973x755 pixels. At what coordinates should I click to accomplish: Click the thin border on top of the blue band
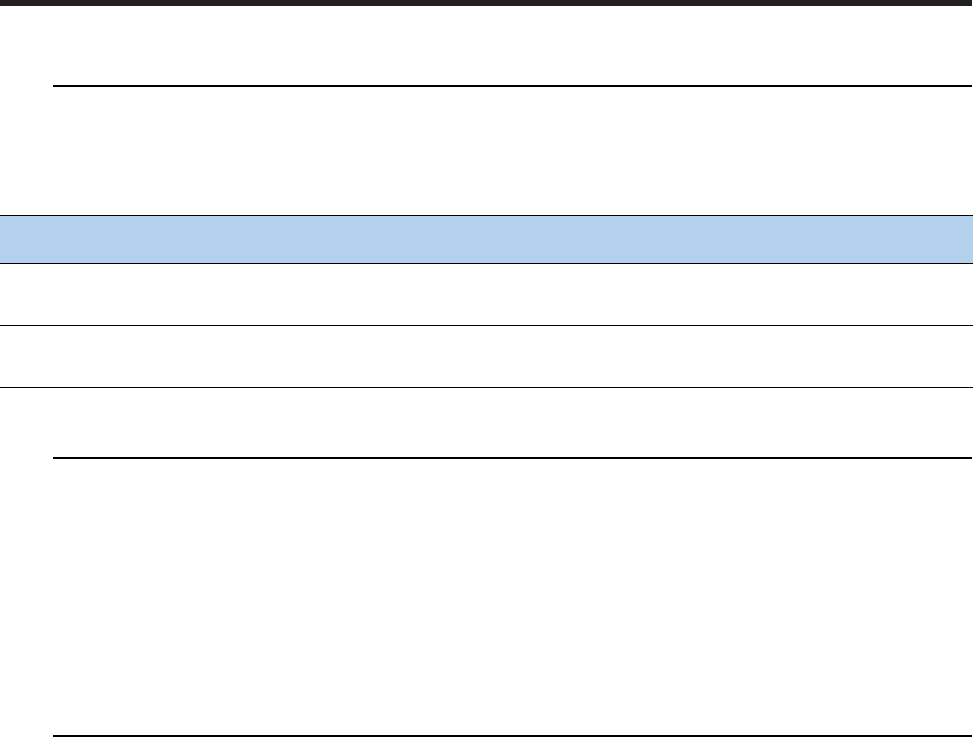pyautogui.click(x=486, y=215)
